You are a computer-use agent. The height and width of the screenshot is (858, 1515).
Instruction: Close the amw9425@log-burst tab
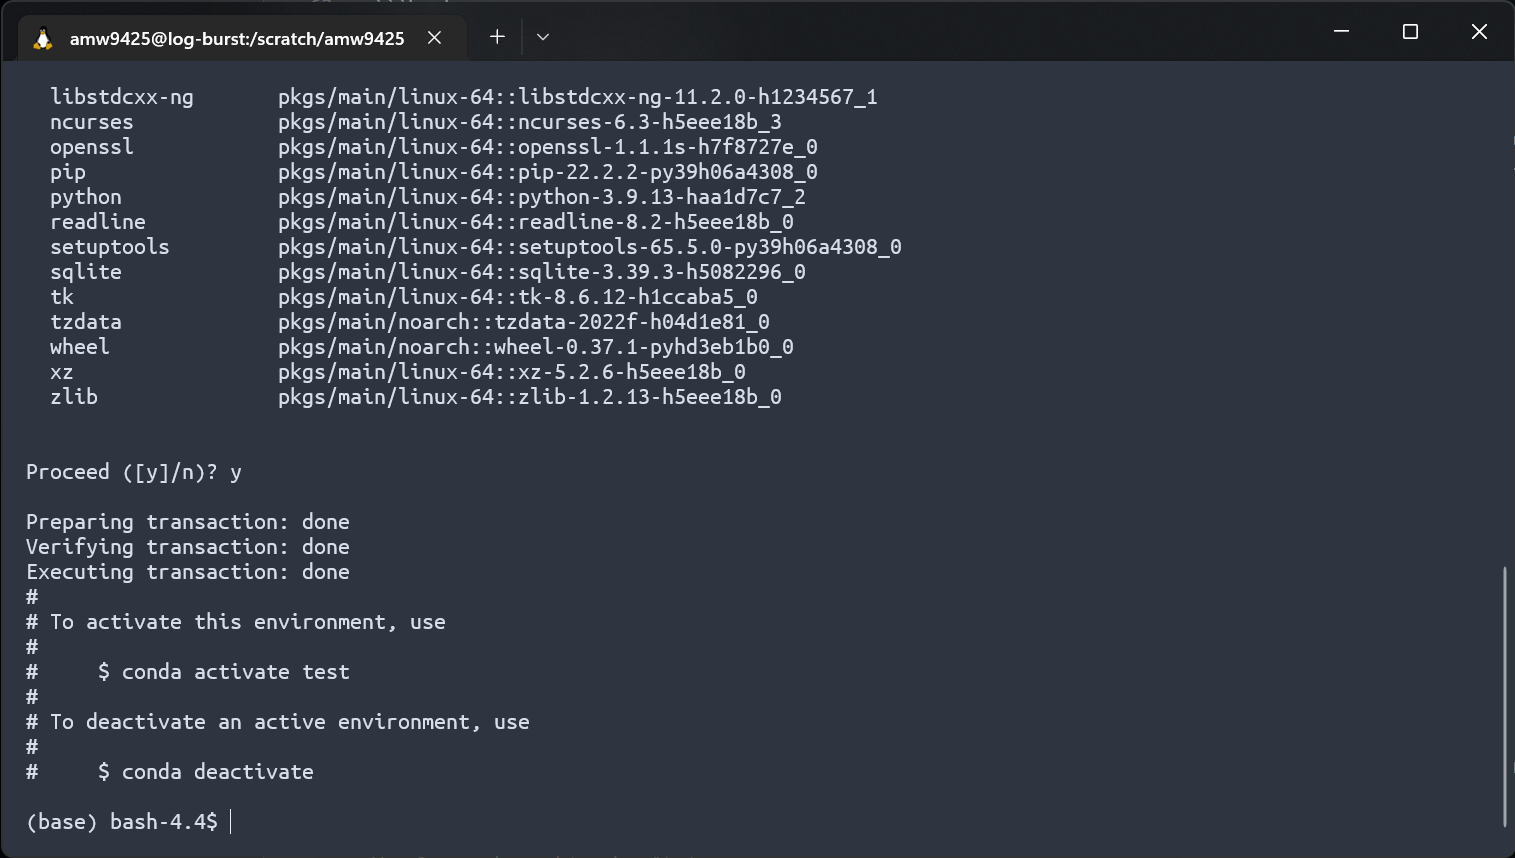(434, 37)
